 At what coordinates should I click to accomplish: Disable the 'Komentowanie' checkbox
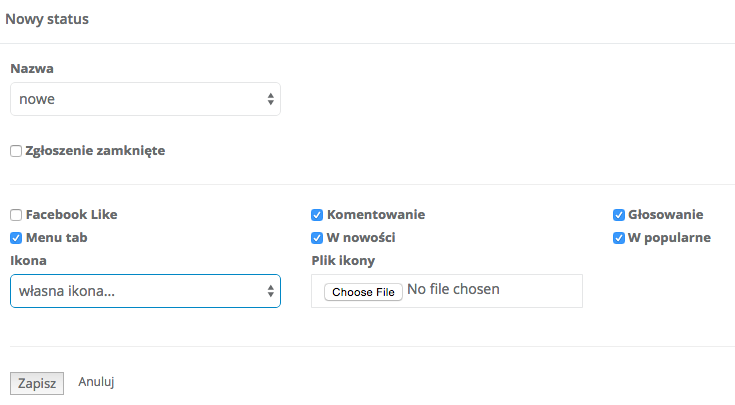317,214
